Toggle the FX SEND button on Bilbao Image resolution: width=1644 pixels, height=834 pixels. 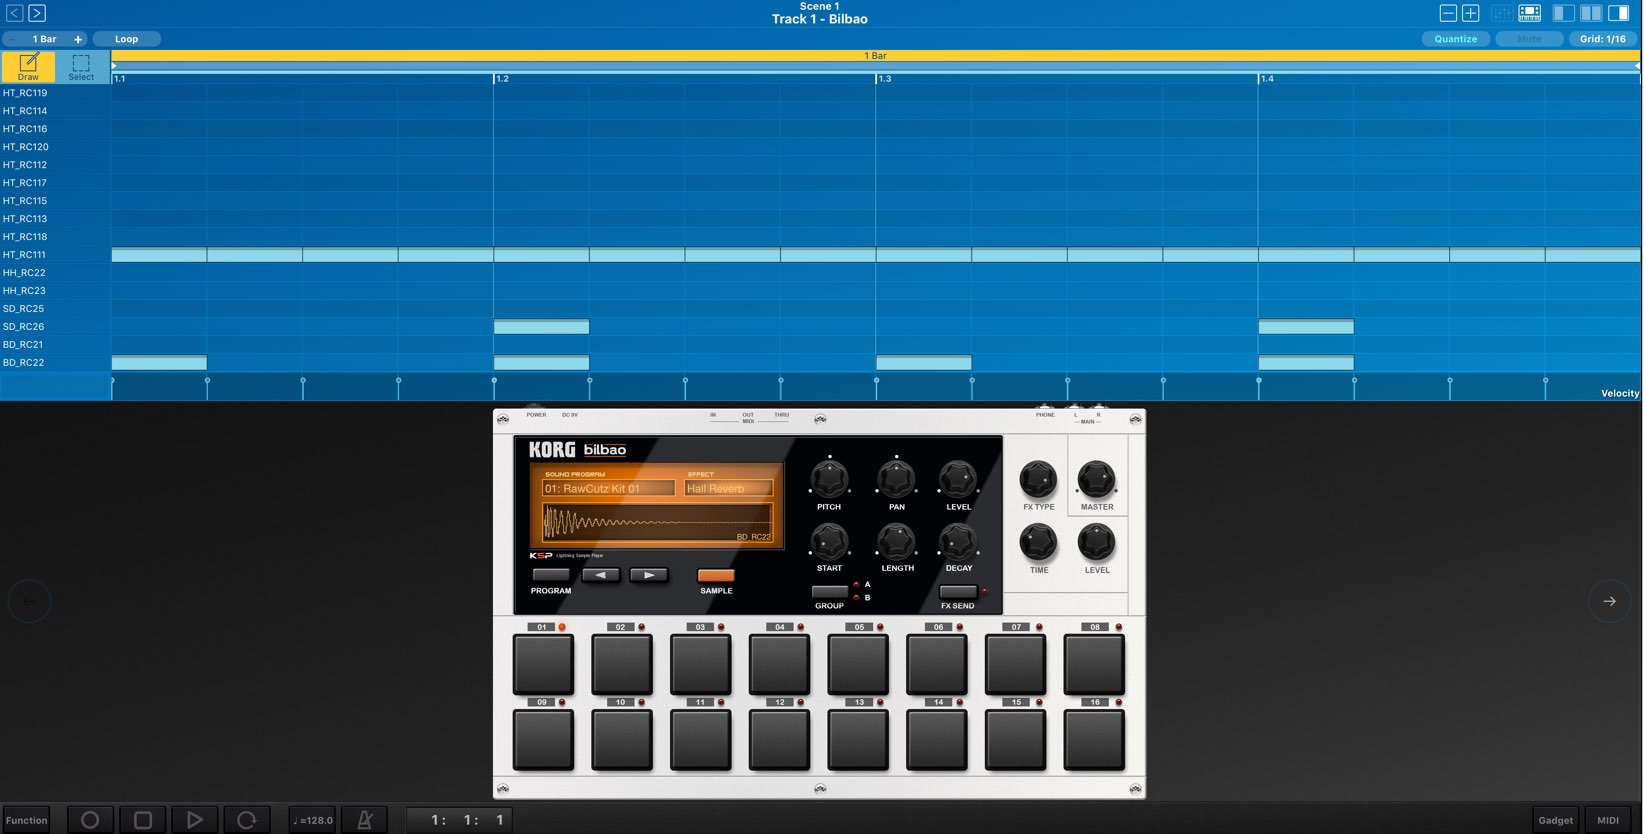[957, 591]
